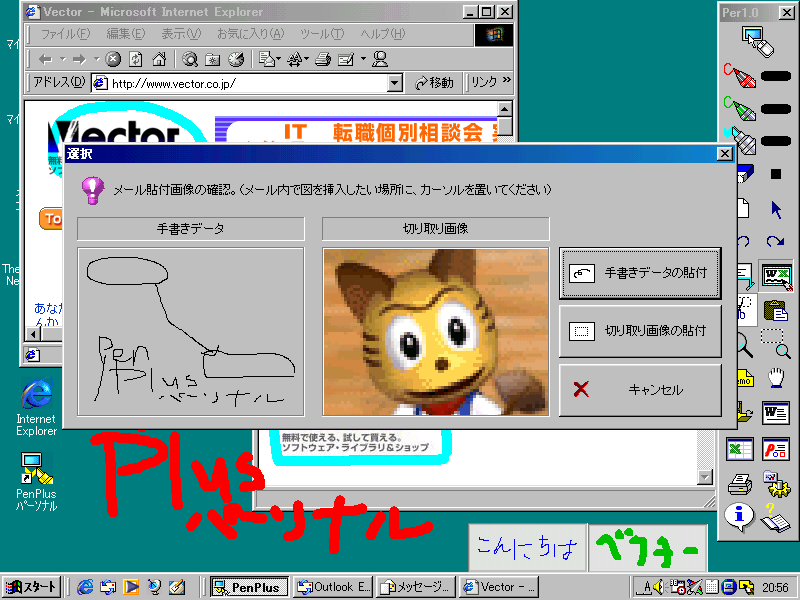Click the History icon in IE toolbar
The height and width of the screenshot is (600, 800).
(236, 60)
